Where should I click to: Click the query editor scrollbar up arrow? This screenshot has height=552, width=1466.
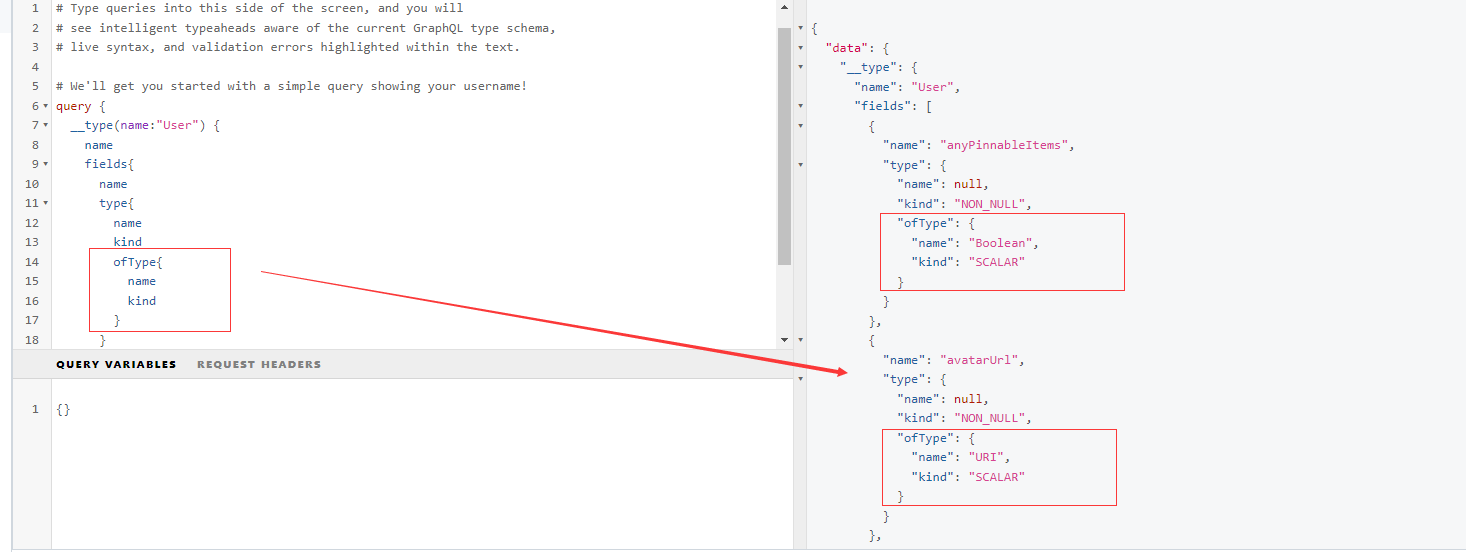(784, 7)
